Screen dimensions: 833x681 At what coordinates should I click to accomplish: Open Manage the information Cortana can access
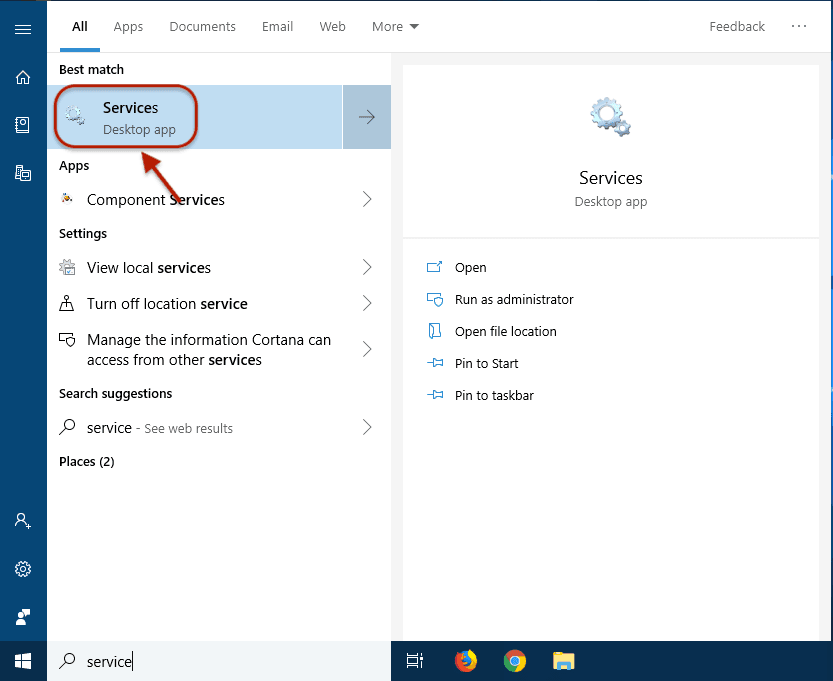tap(219, 349)
